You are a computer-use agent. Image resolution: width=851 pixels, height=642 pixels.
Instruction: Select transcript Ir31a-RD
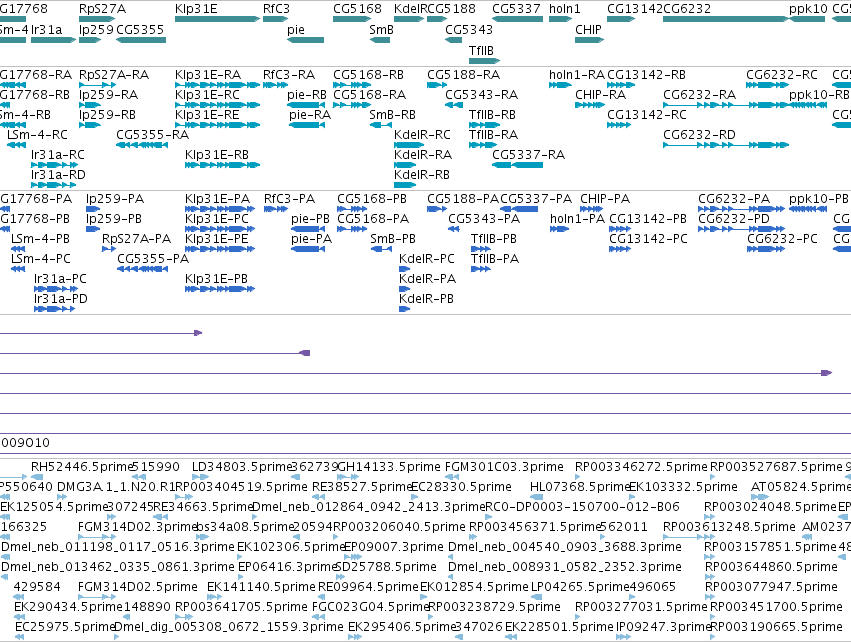53,185
